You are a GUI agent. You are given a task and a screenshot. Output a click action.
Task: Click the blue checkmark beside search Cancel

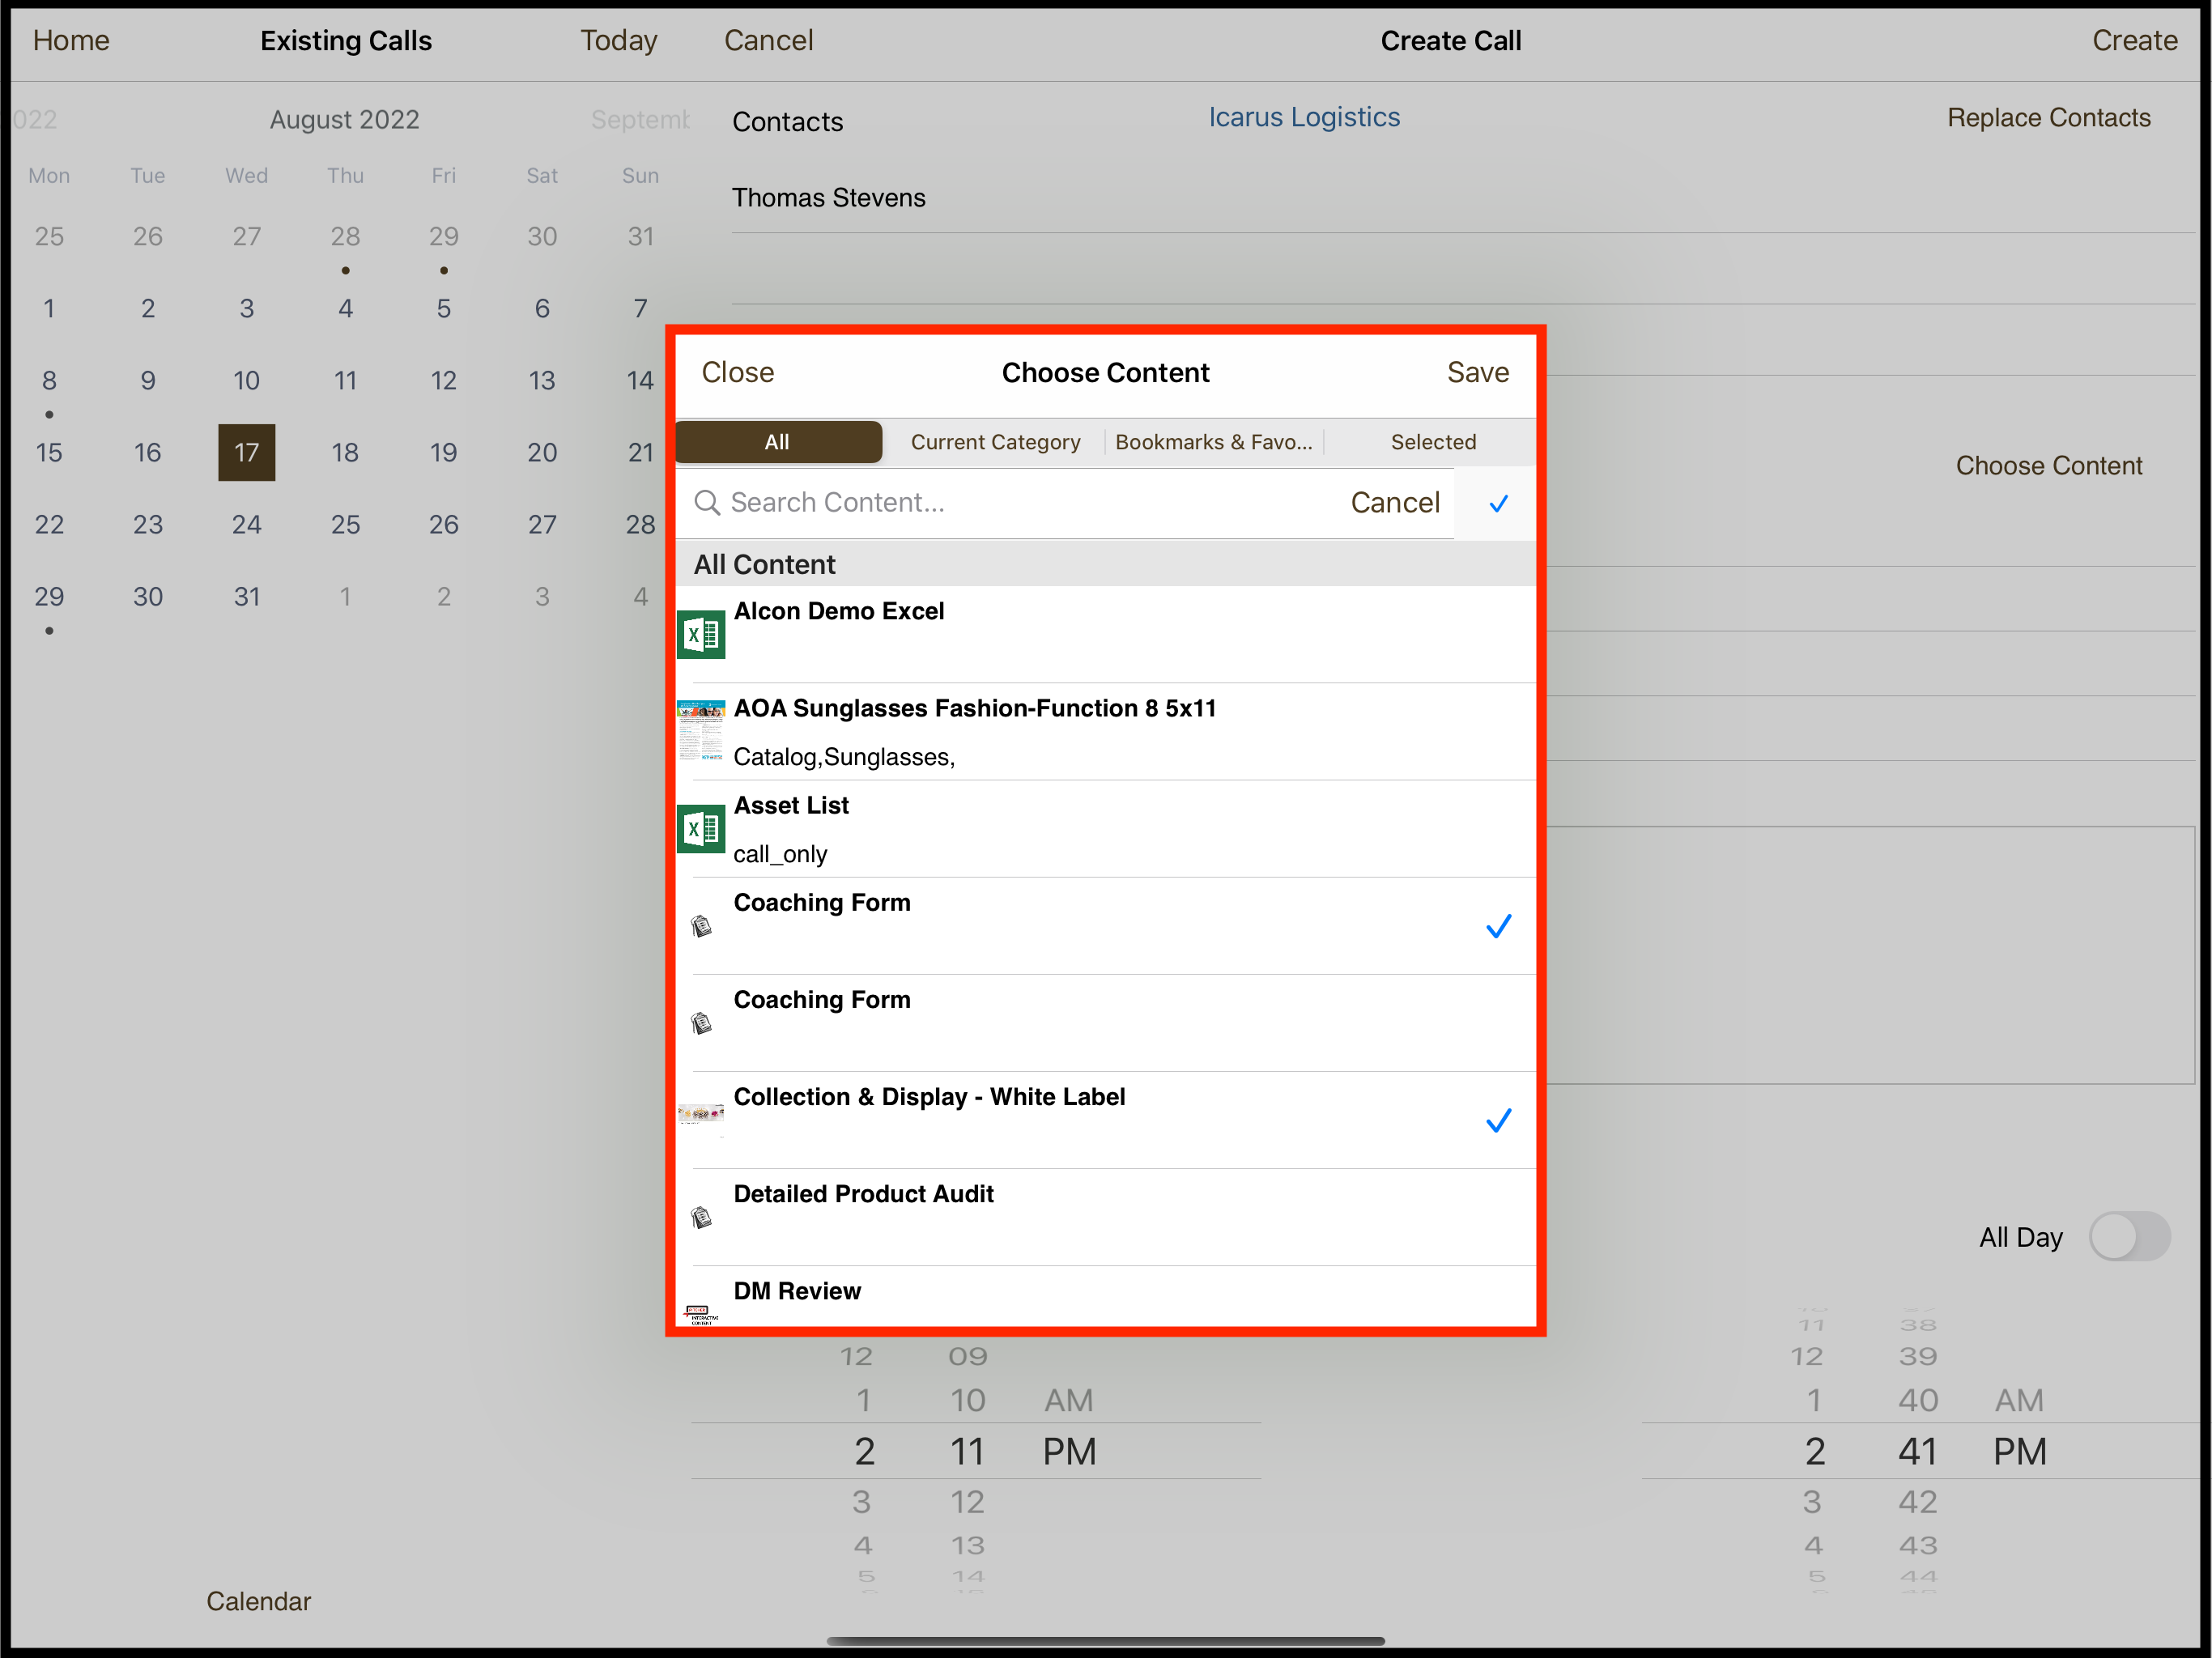(x=1497, y=503)
